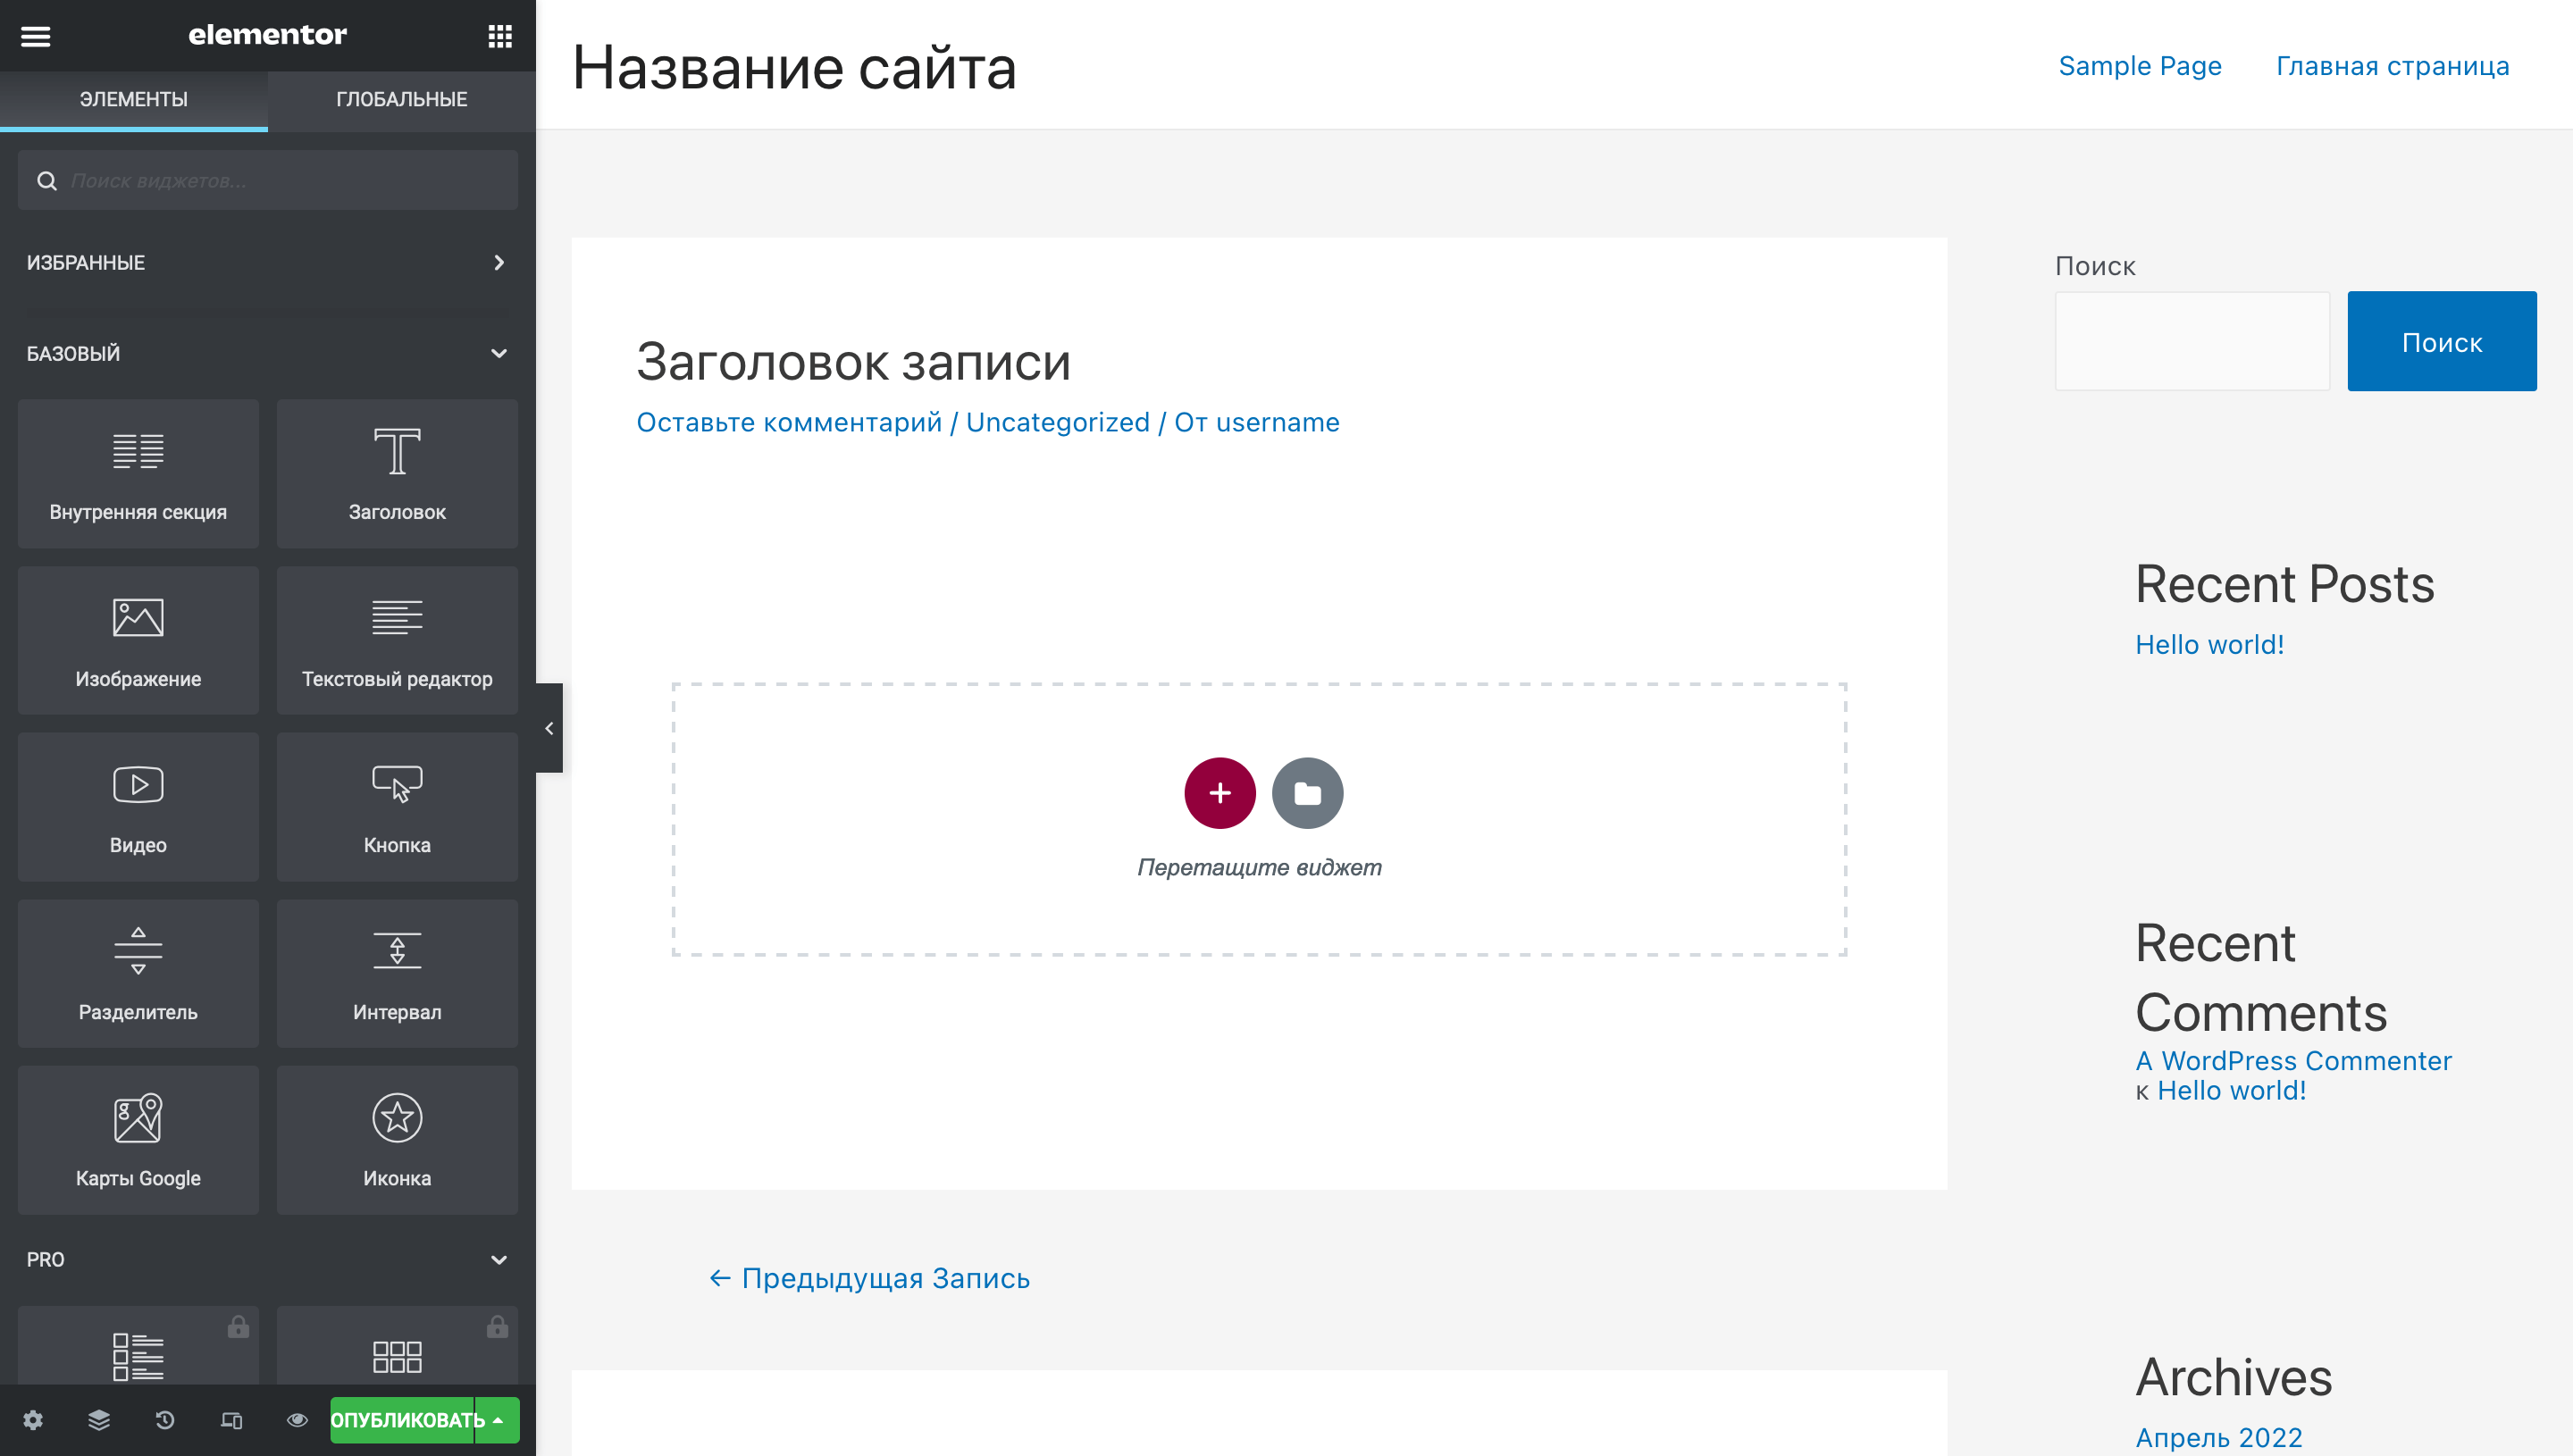This screenshot has height=1456, width=2573.
Task: Open publish options arrow next to ОПУБЛИКОВАТЬ
Action: click(x=498, y=1420)
